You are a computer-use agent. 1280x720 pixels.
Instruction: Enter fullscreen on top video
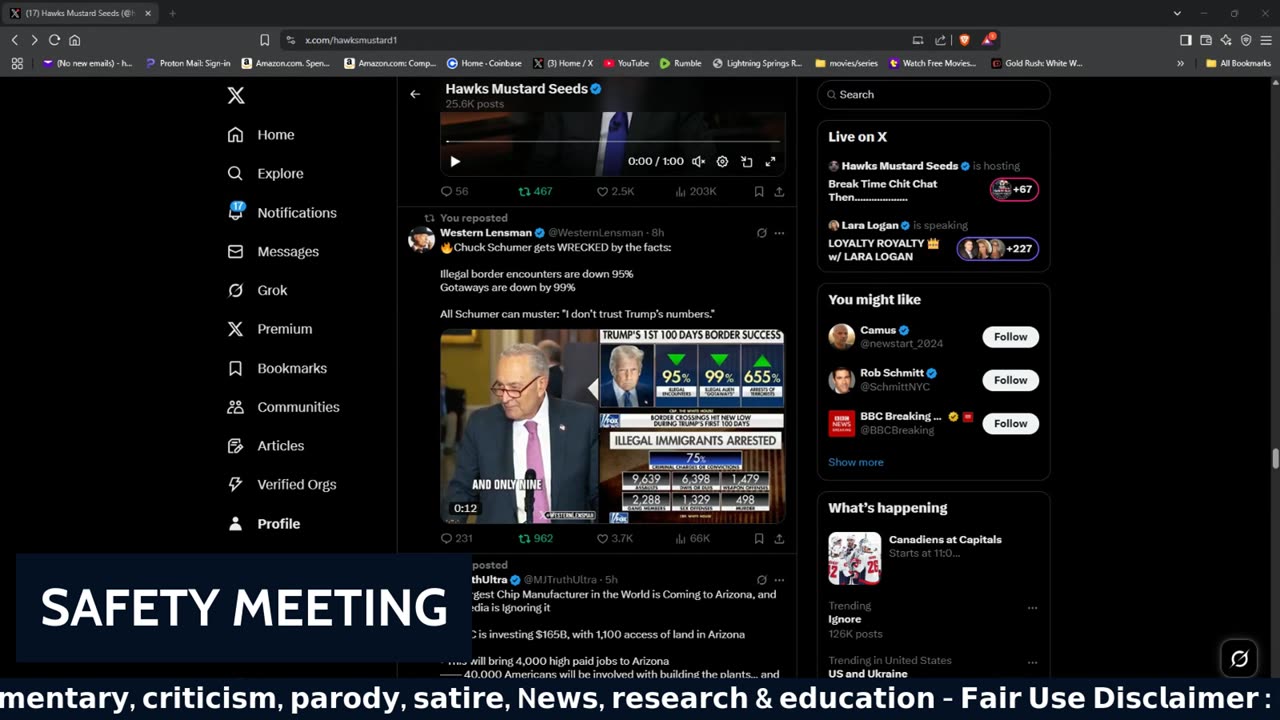[x=770, y=161]
